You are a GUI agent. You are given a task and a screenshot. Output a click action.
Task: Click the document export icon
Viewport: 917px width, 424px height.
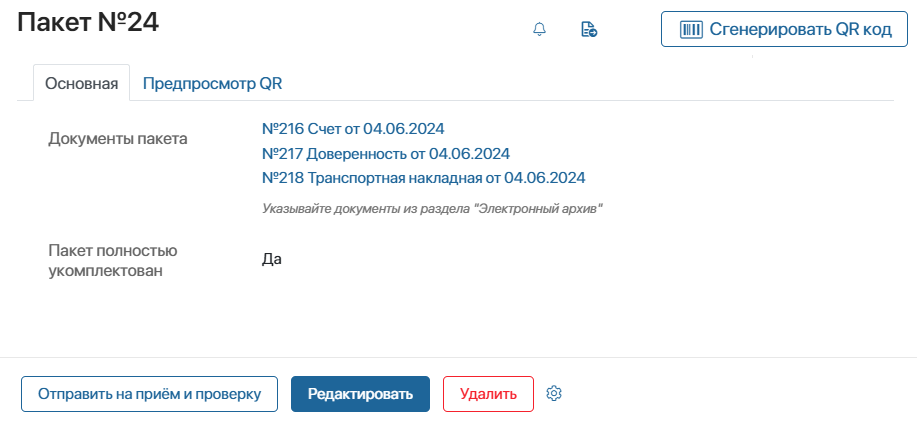click(589, 30)
